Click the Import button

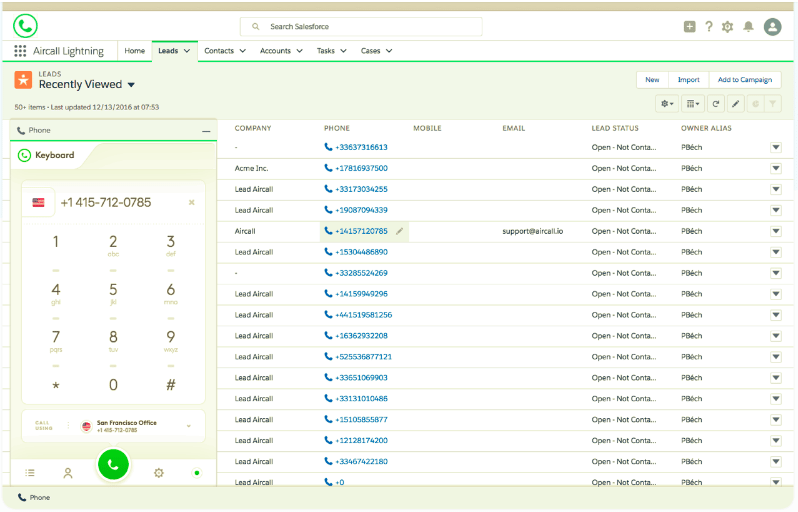(x=689, y=80)
